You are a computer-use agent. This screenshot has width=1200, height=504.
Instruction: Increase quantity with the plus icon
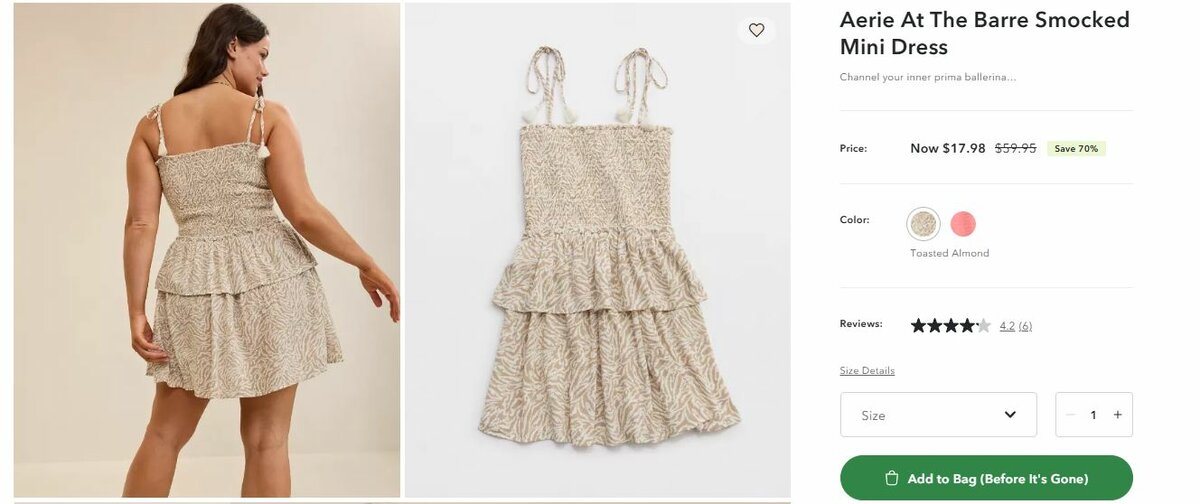coord(1118,415)
